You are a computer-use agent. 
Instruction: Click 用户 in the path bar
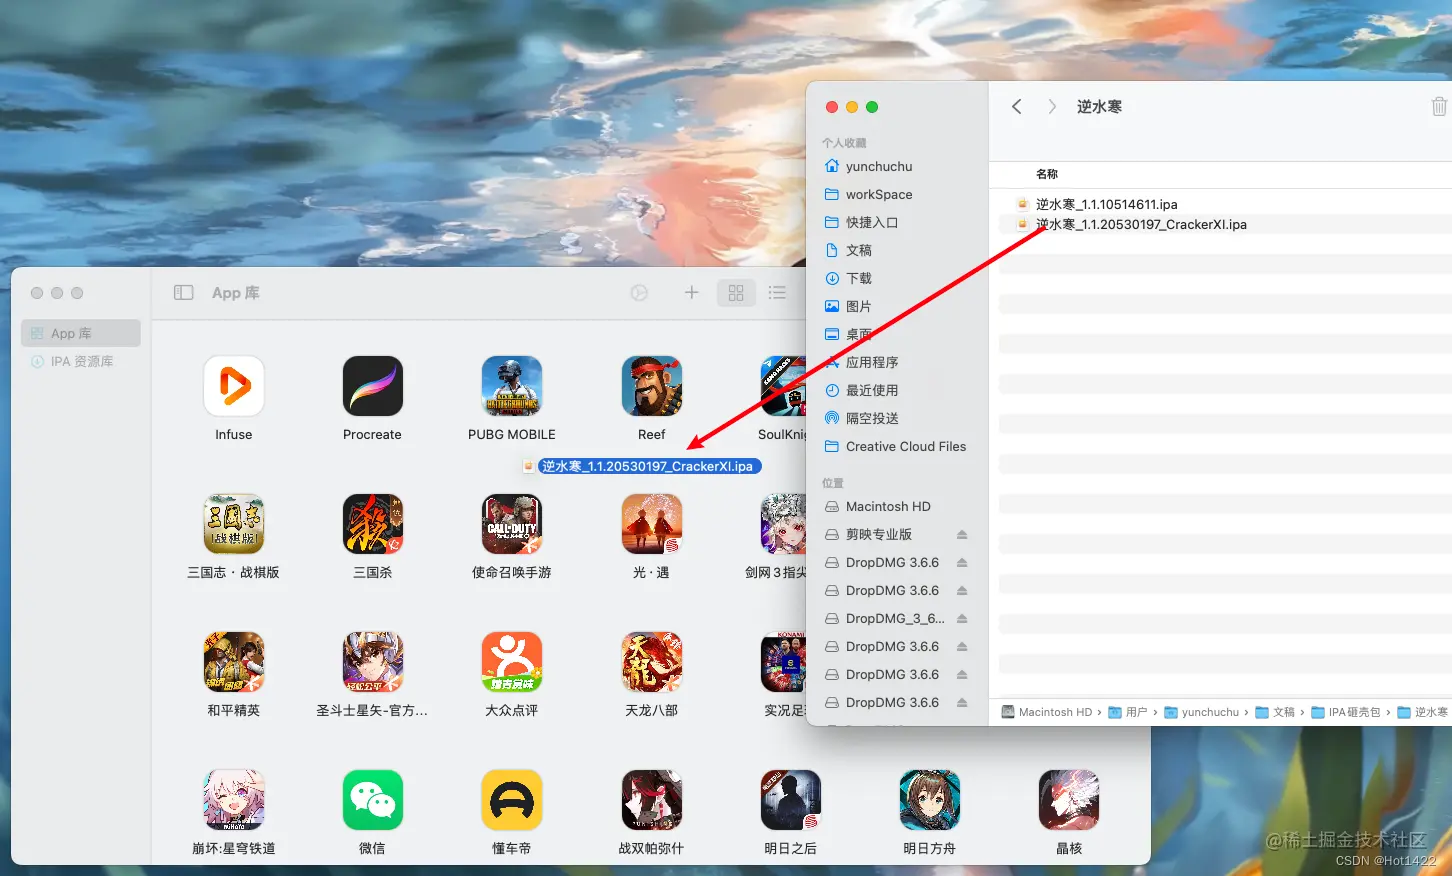(1127, 712)
